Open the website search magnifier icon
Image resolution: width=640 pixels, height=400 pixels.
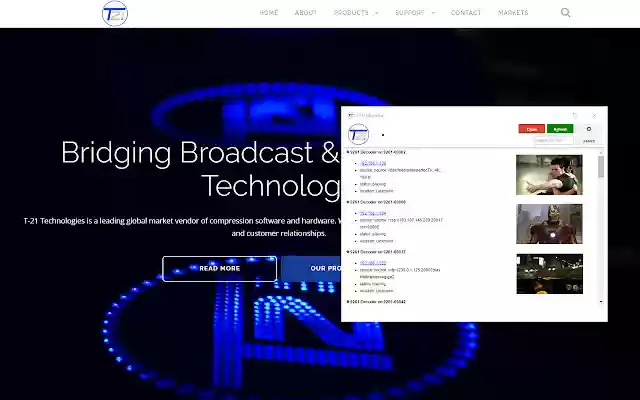[565, 13]
